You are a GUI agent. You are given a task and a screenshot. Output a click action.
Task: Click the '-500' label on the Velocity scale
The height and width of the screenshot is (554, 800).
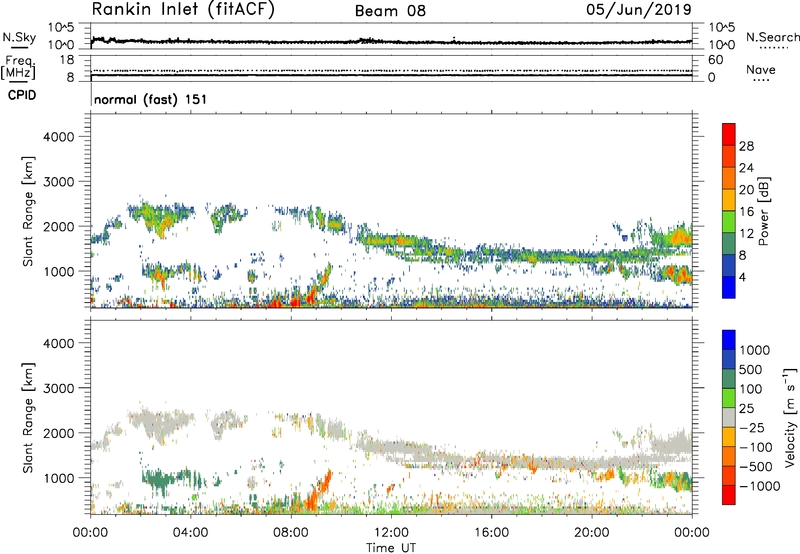coord(758,467)
